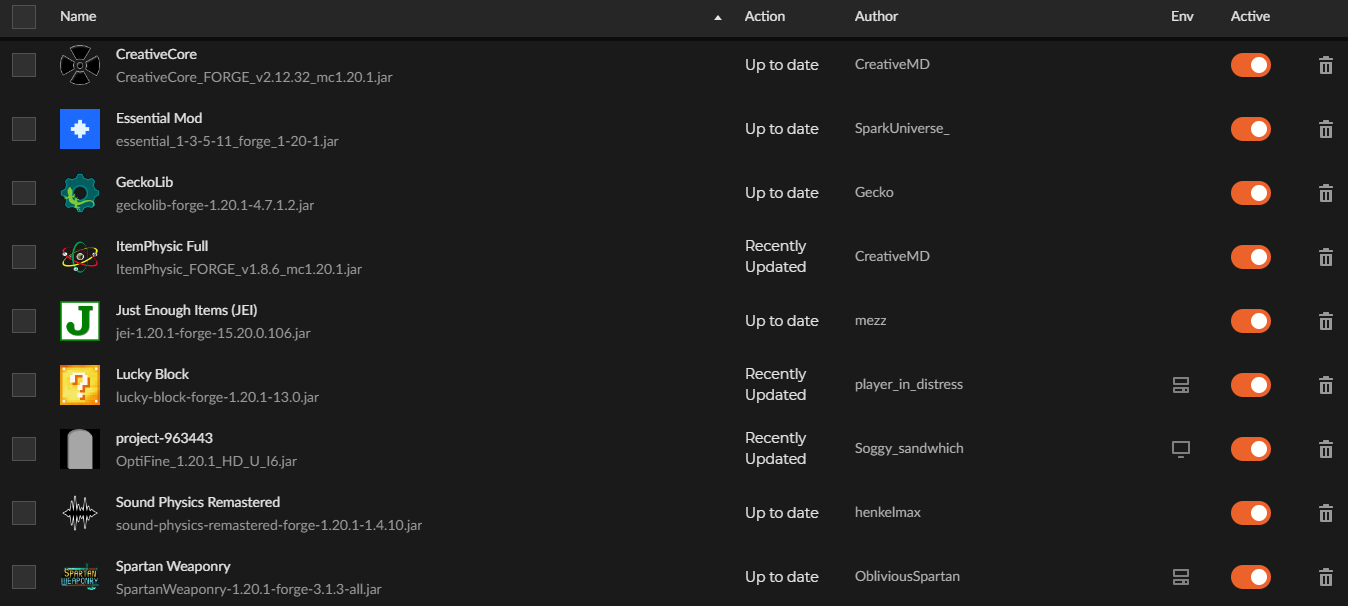Disable the Essential Mod active toggle
This screenshot has height=606, width=1348.
pyautogui.click(x=1251, y=129)
